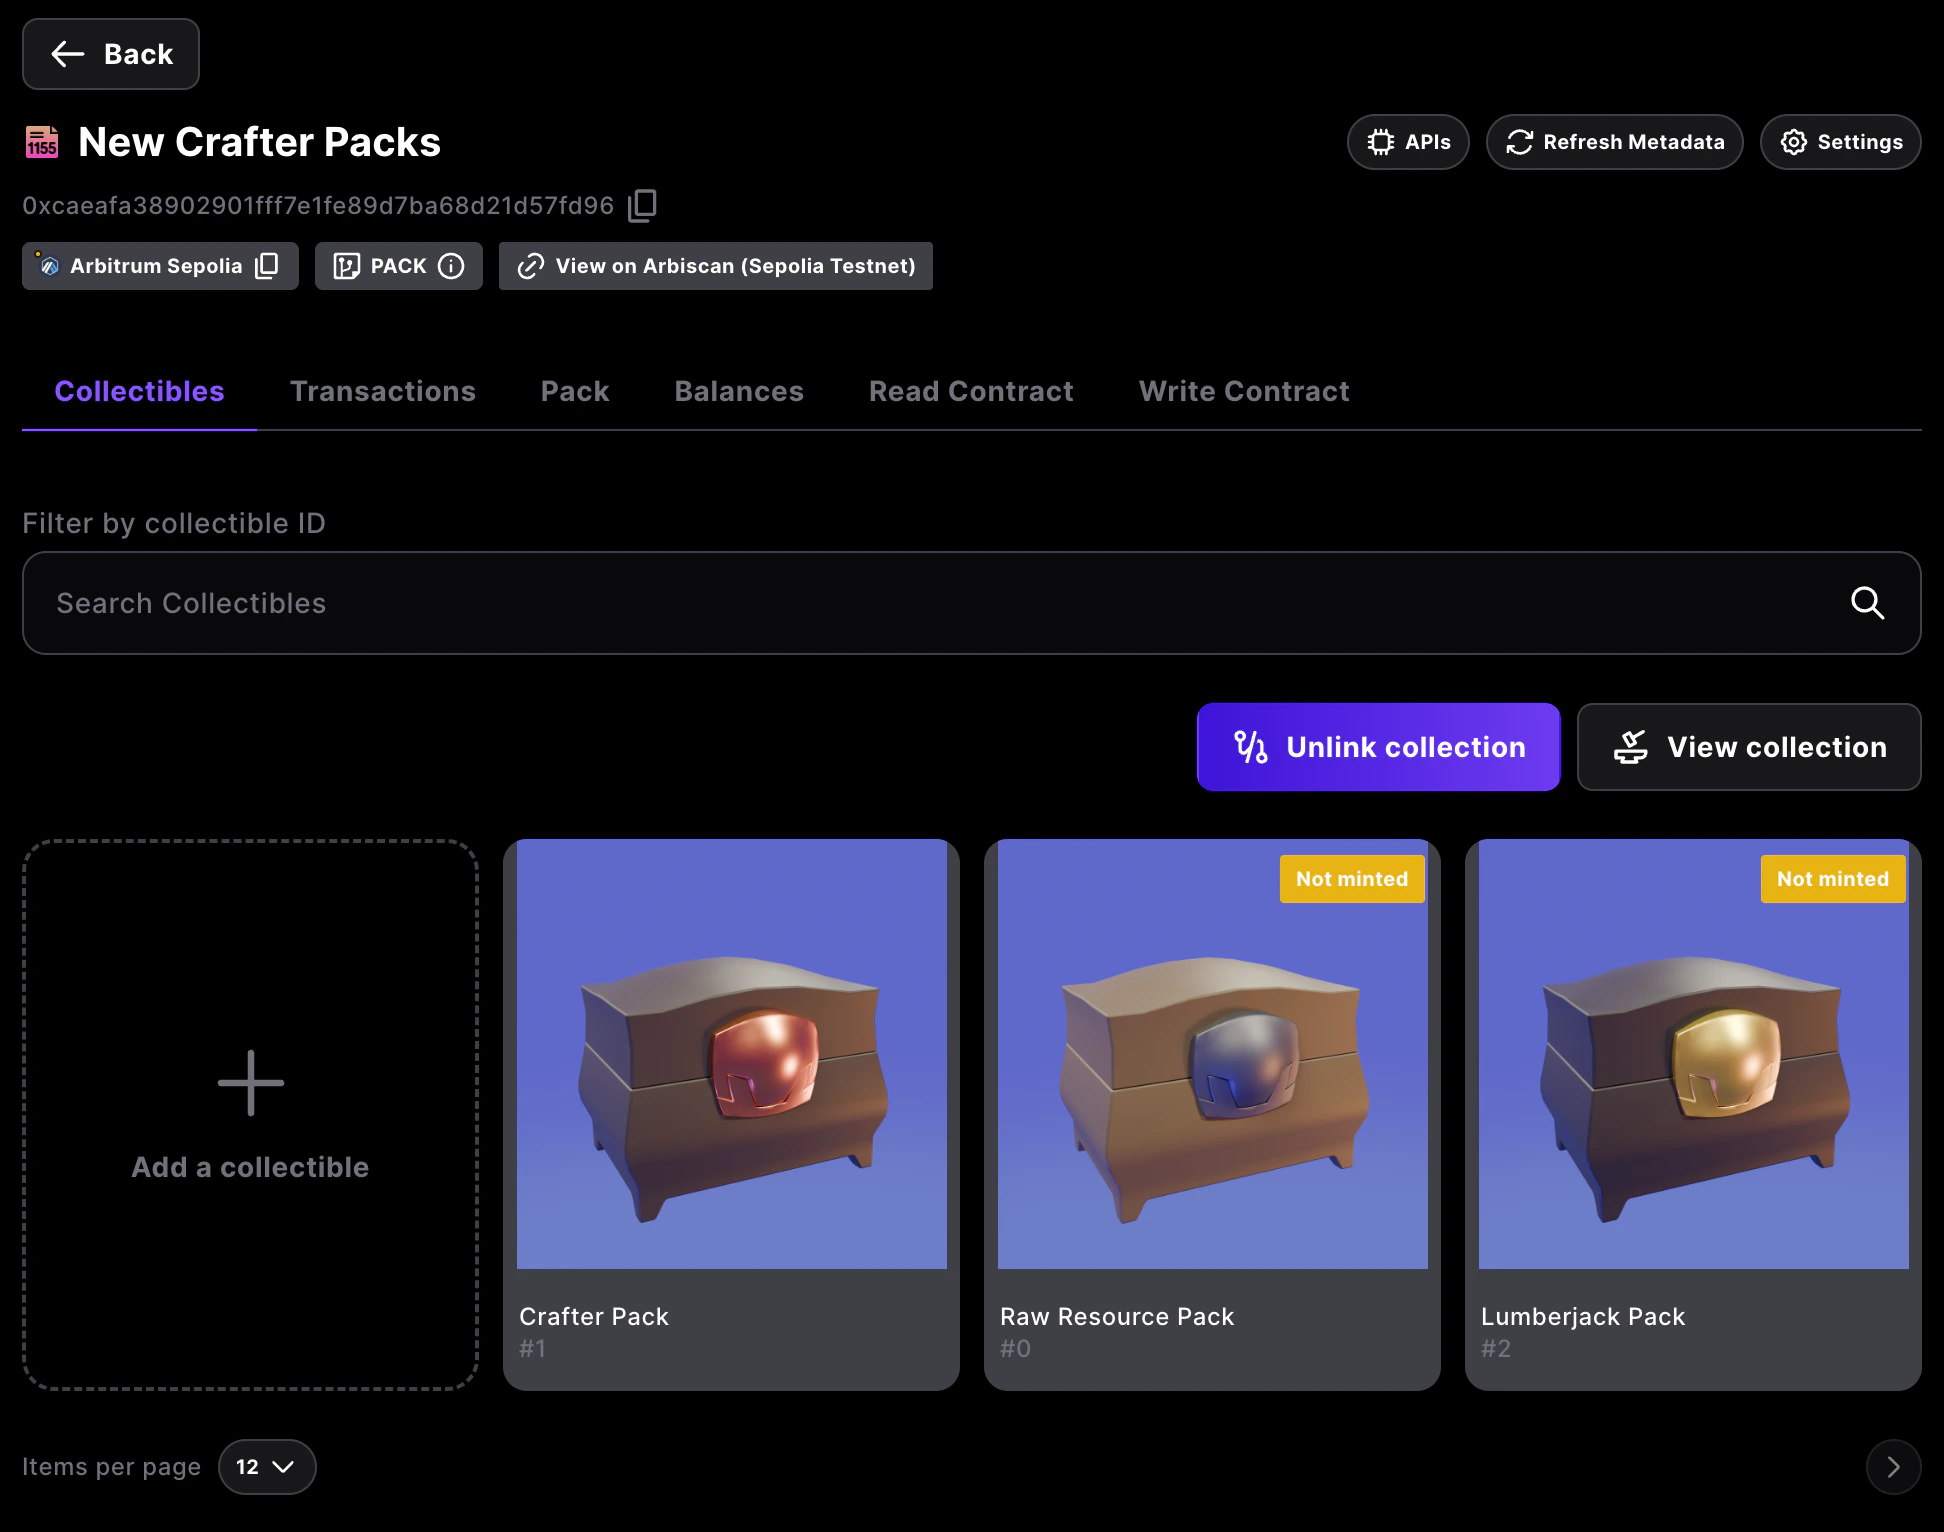Select the Balances tab
The image size is (1944, 1532).
click(x=739, y=391)
